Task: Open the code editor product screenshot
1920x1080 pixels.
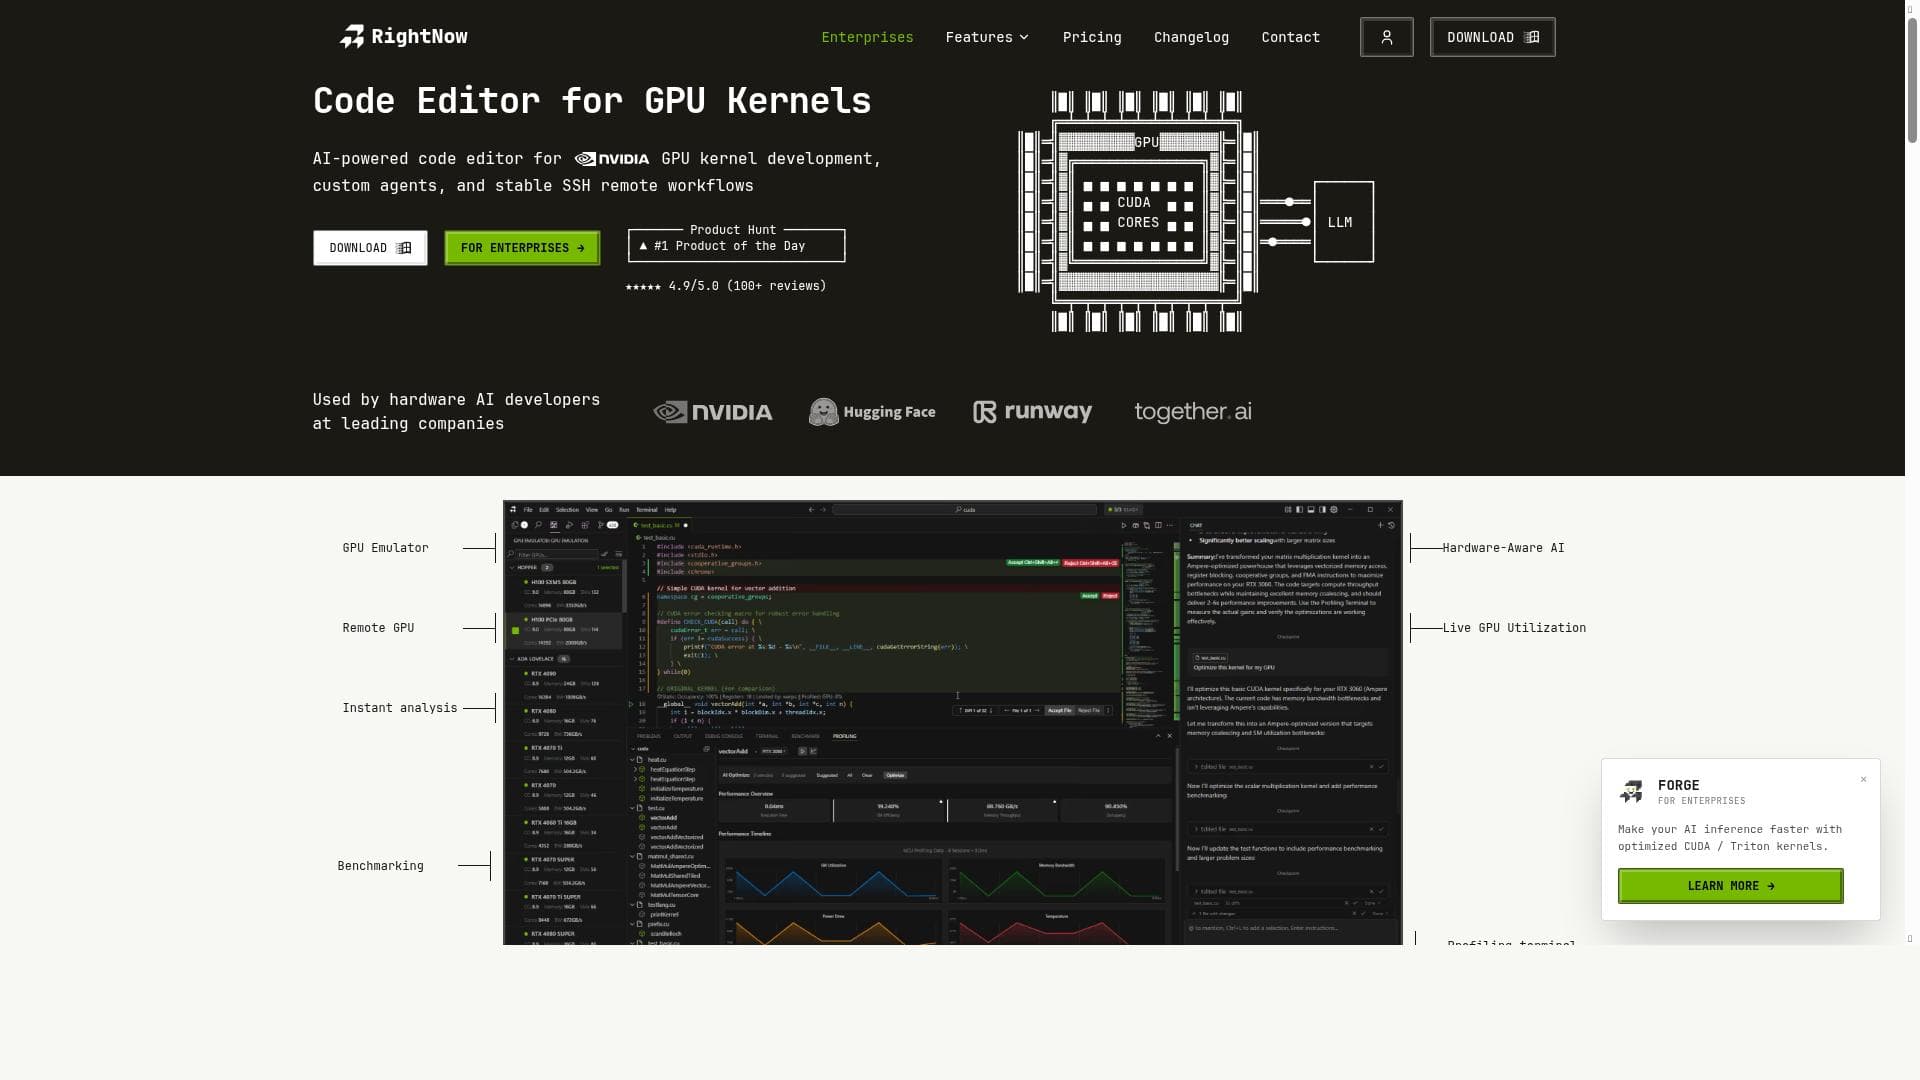Action: coord(952,723)
